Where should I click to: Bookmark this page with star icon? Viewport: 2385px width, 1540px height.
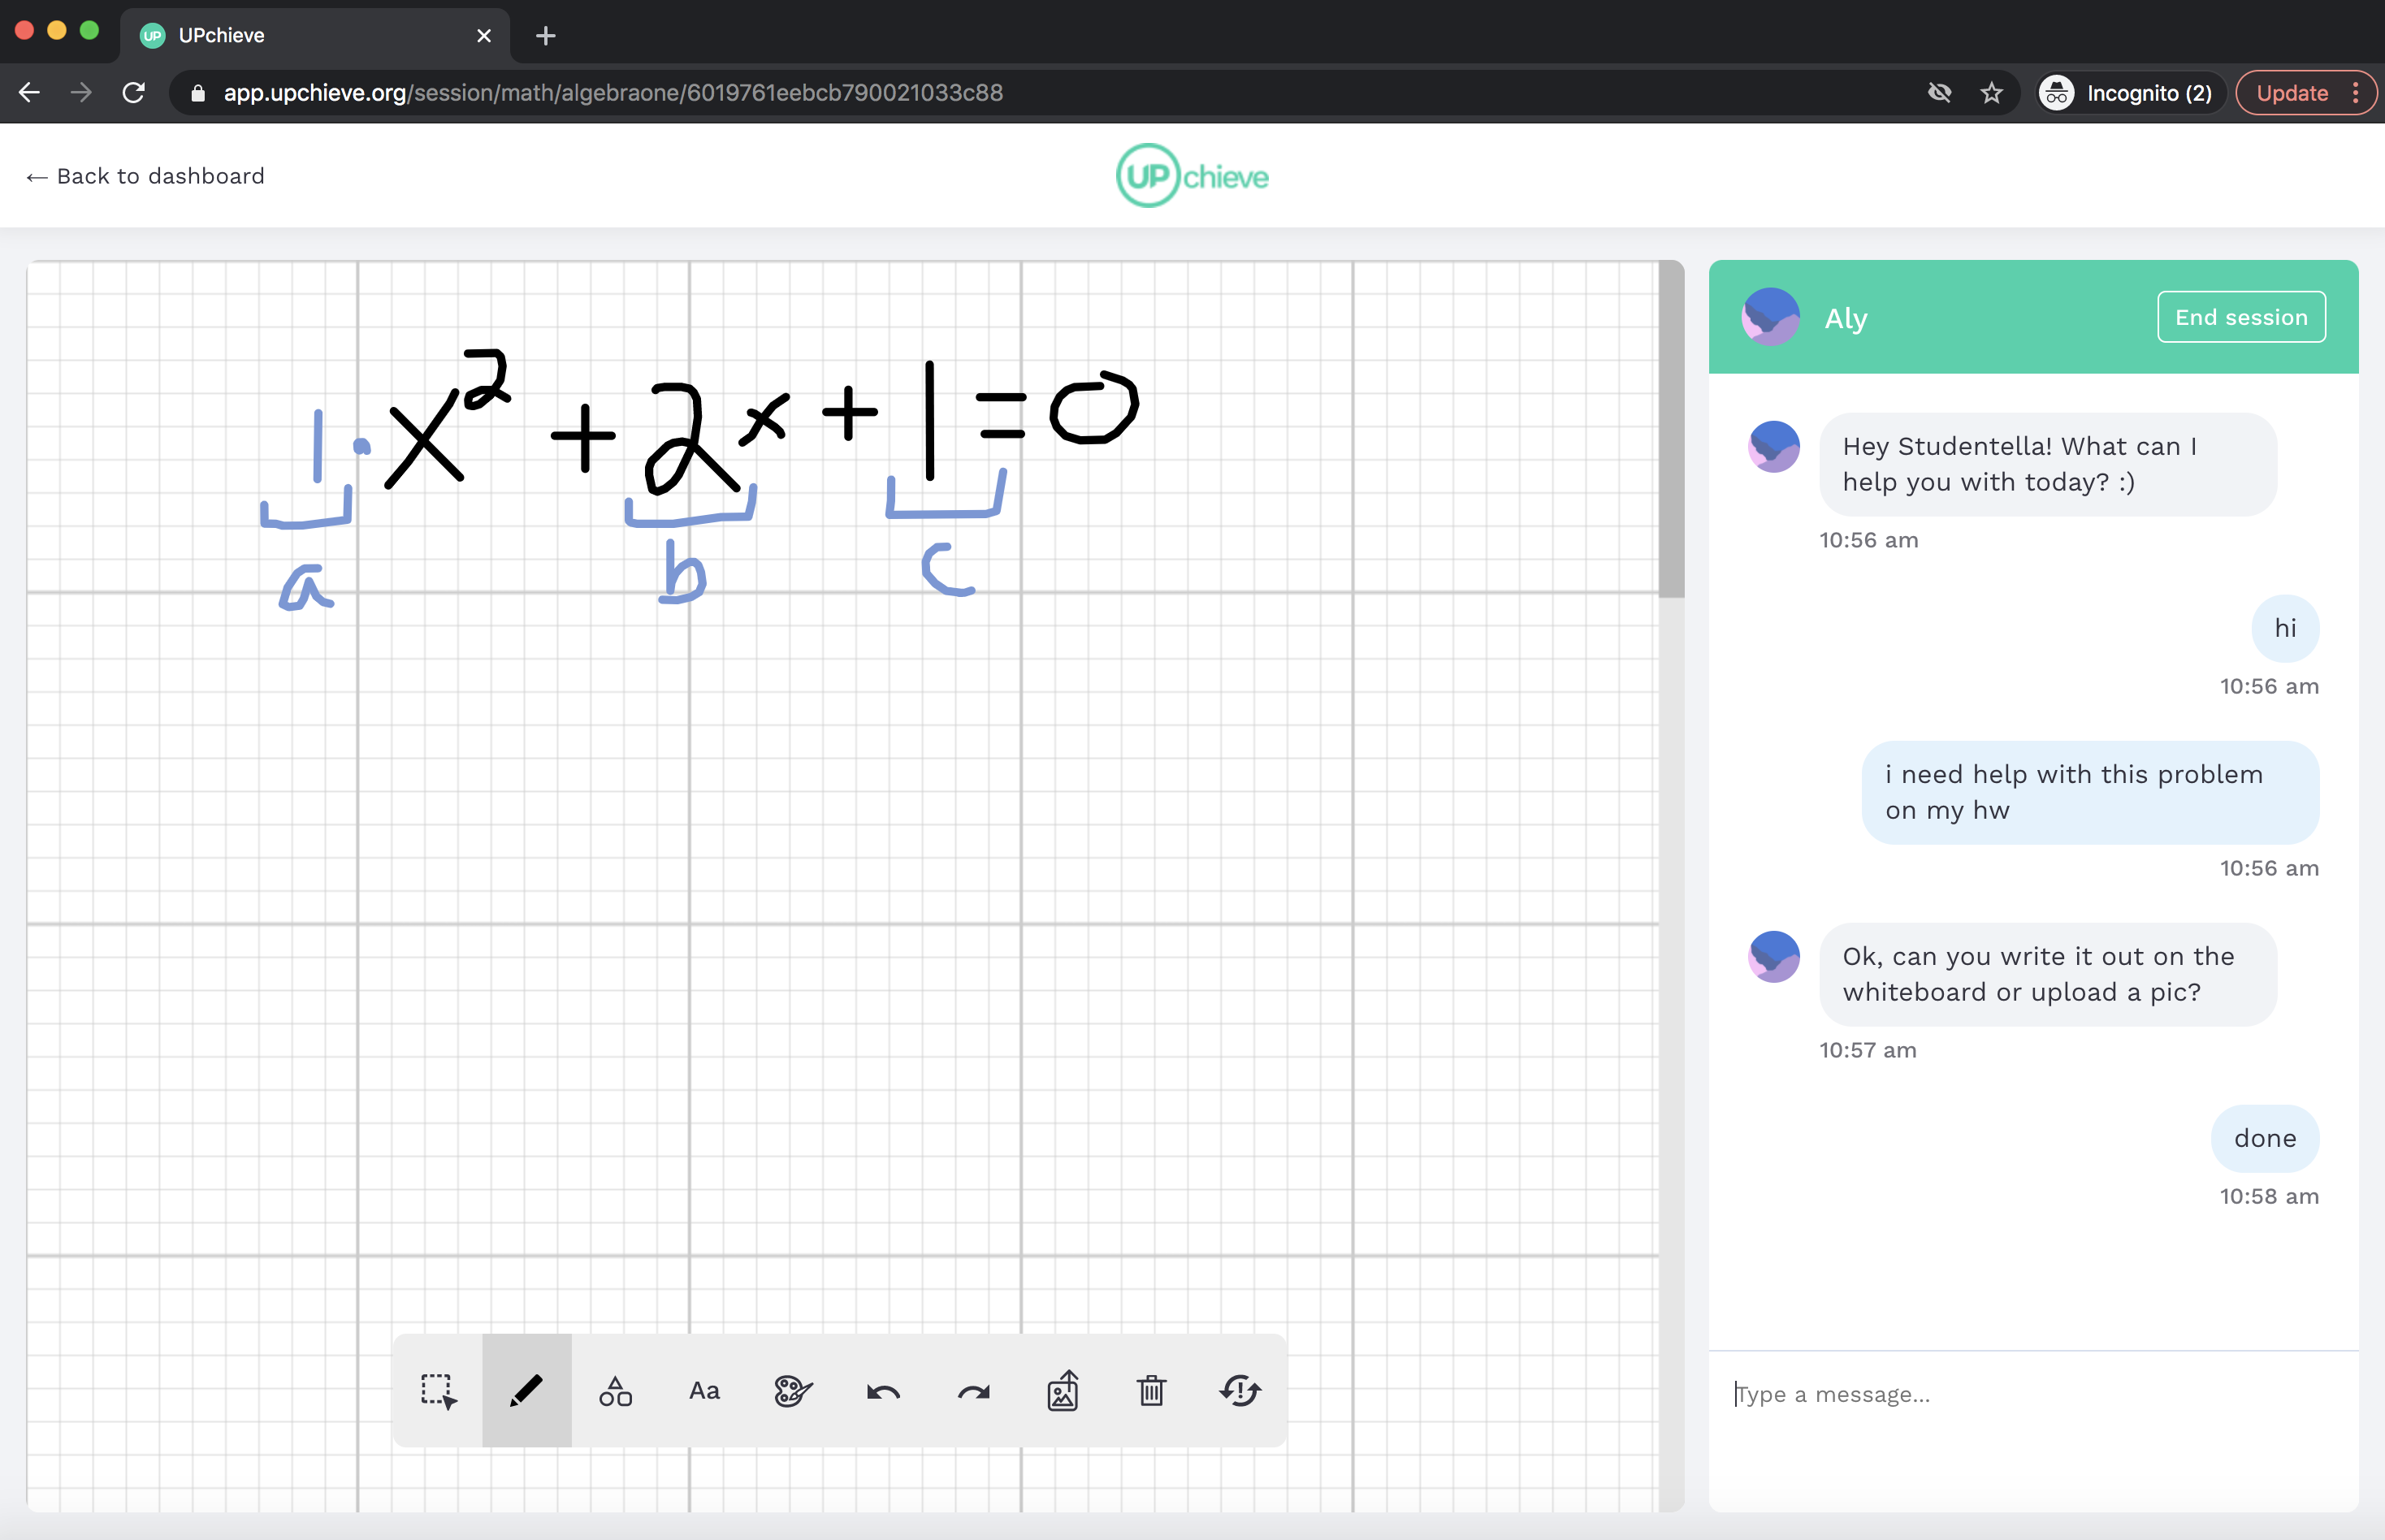click(x=1991, y=93)
